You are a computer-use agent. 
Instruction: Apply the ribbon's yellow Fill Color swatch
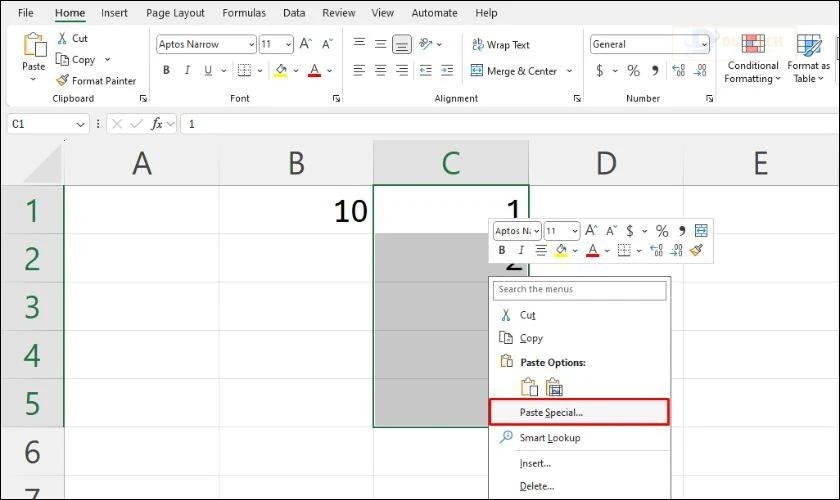[281, 71]
